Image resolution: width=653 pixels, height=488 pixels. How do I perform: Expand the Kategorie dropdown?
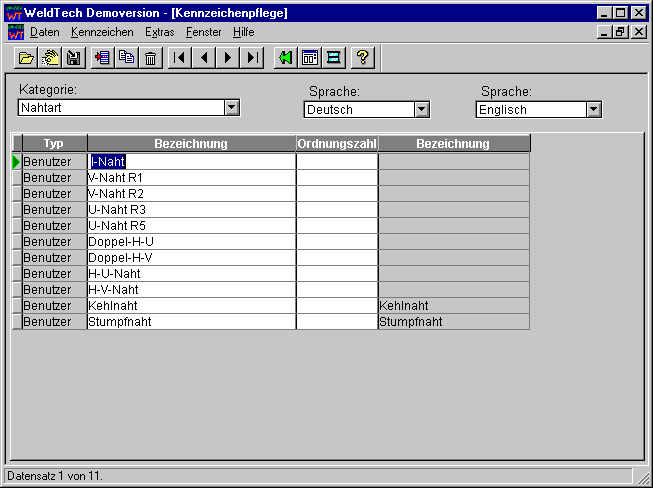tap(231, 107)
